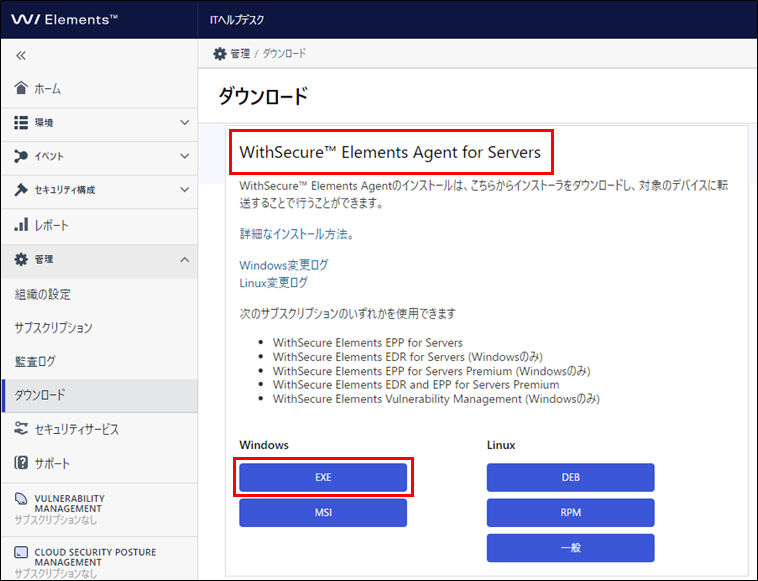The height and width of the screenshot is (581, 758).
Task: Click the 環境 list icon
Action: (x=21, y=123)
